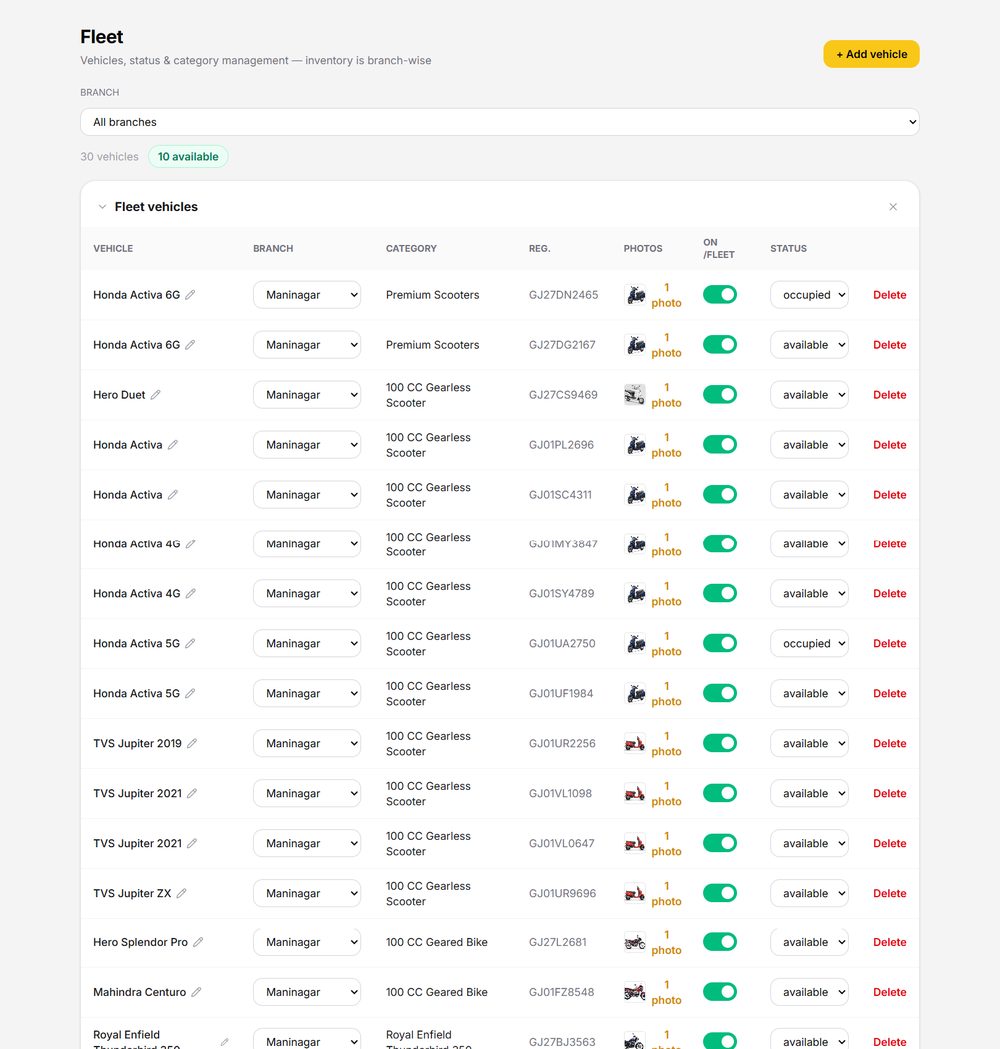Click the pencil icon beside Hero Duet
This screenshot has width=1000, height=1049.
pyautogui.click(x=155, y=395)
